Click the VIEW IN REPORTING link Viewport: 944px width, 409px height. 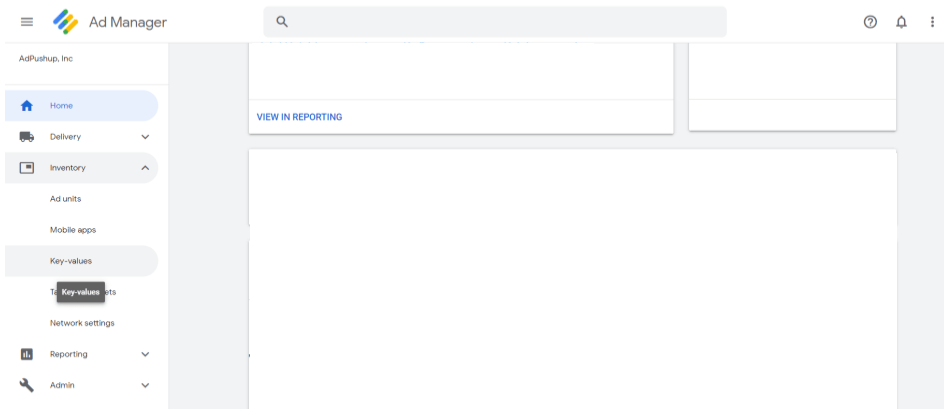point(299,117)
